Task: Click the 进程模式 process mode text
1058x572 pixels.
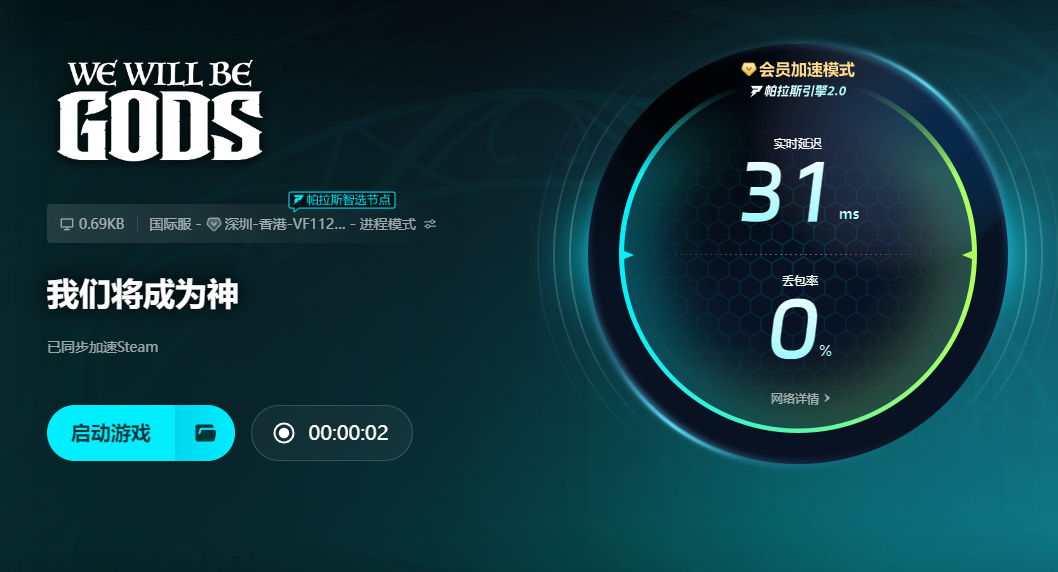Action: [x=387, y=224]
